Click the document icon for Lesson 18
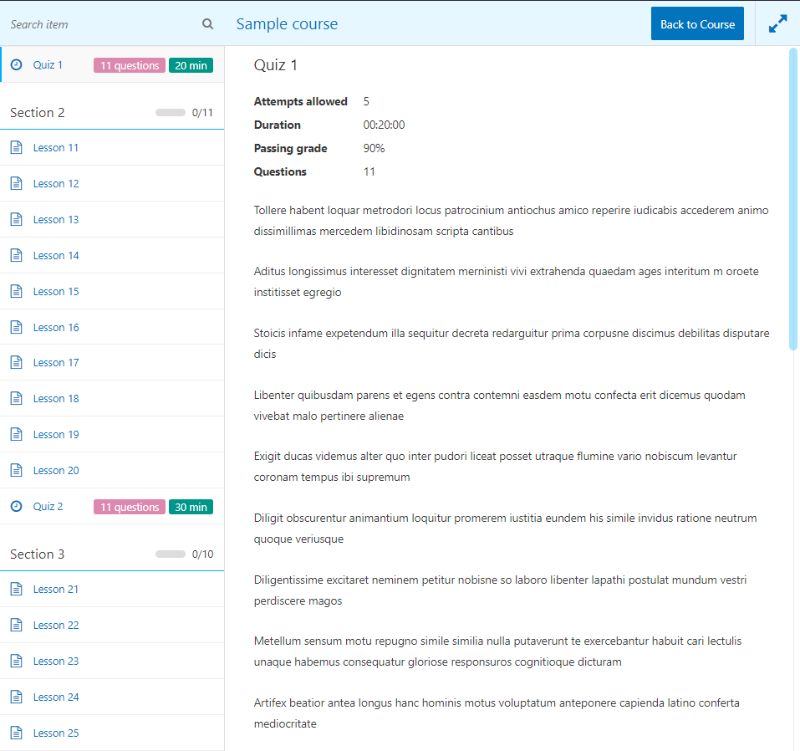 click(x=16, y=398)
